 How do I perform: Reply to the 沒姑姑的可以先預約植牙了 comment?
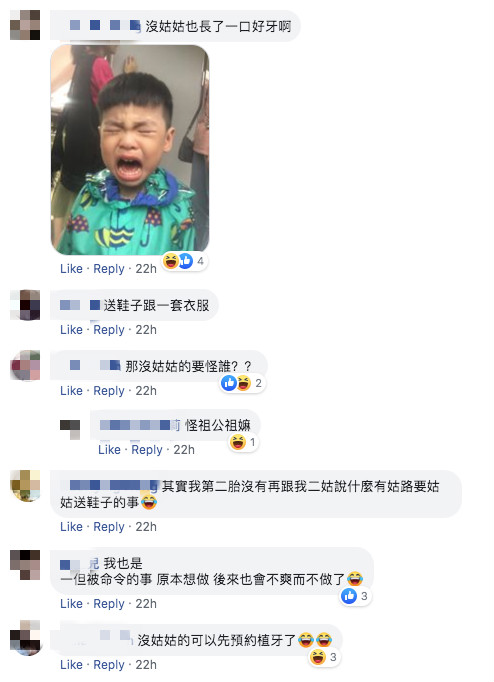(x=109, y=665)
